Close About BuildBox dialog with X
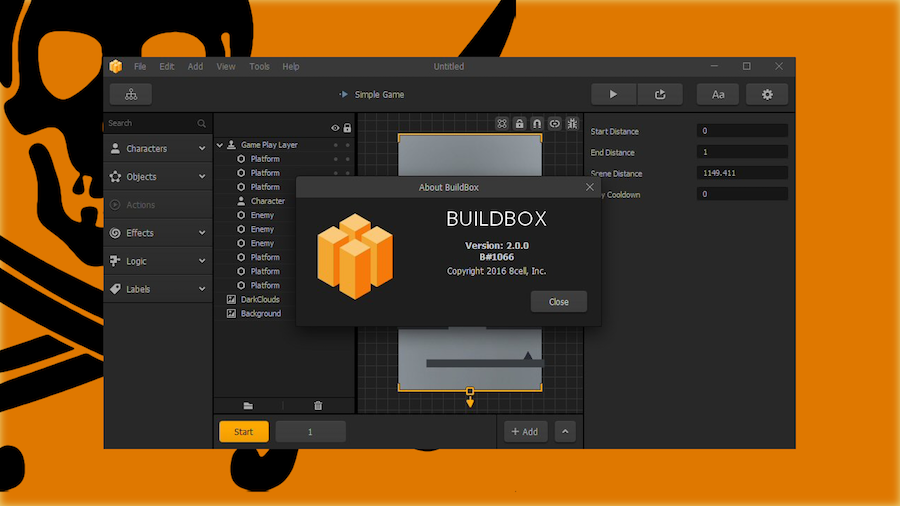 tap(589, 187)
